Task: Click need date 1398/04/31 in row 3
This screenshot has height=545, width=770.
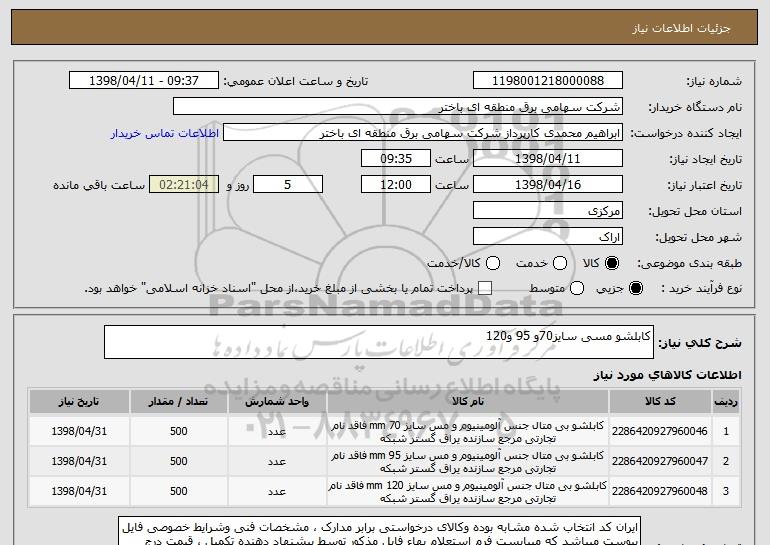Action: click(x=79, y=491)
